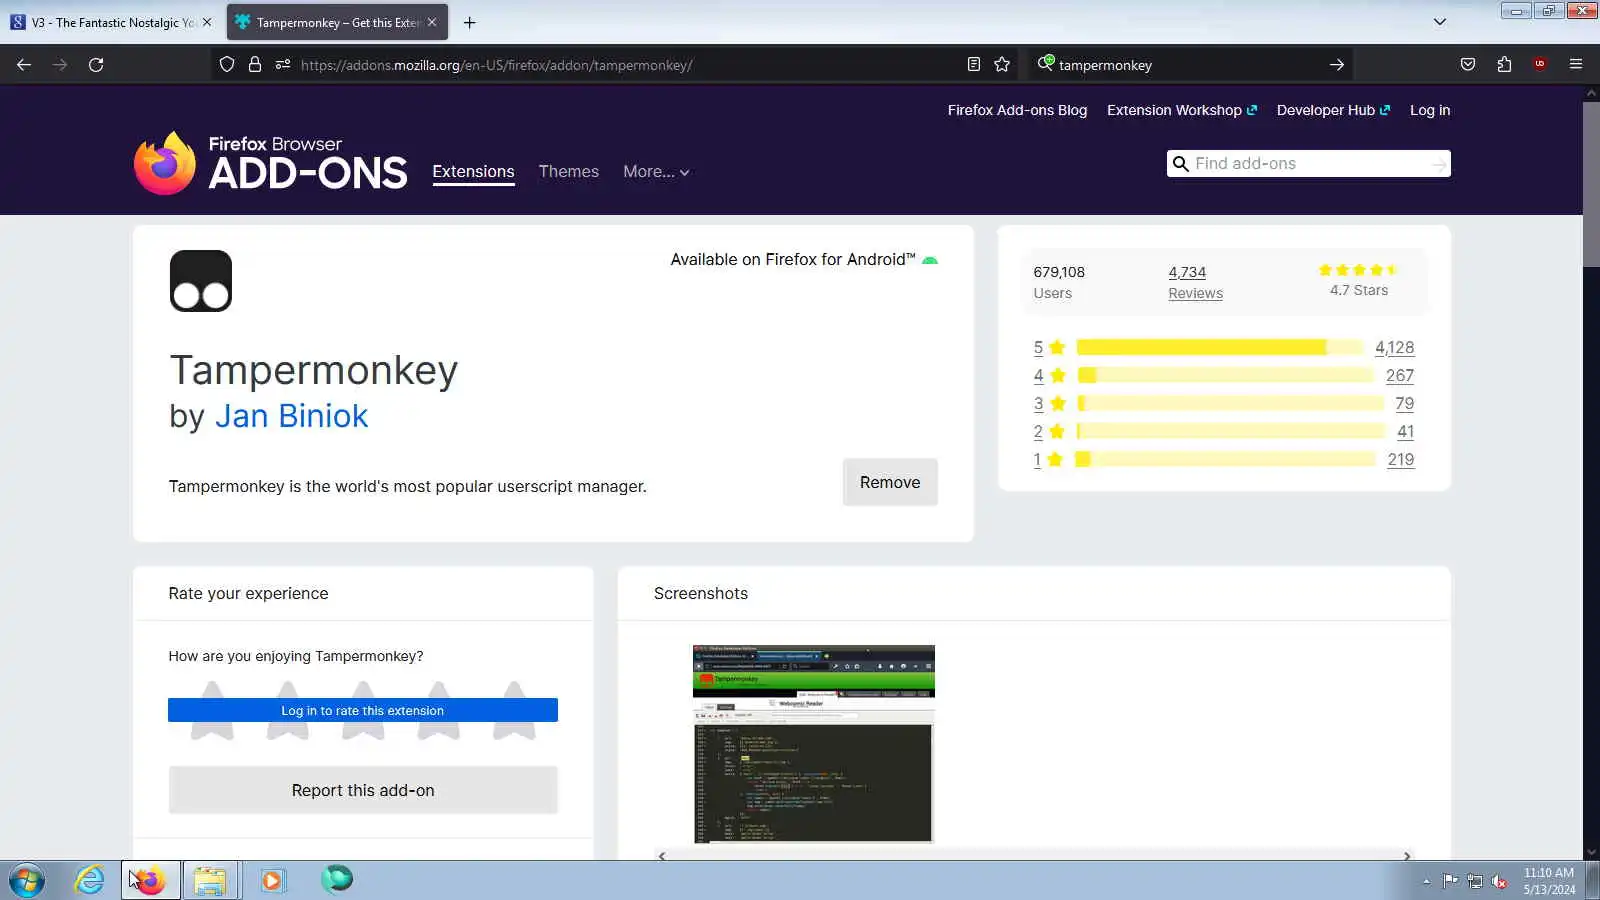Filter reviews by 5 stars
This screenshot has width=1600, height=900.
coord(1049,348)
